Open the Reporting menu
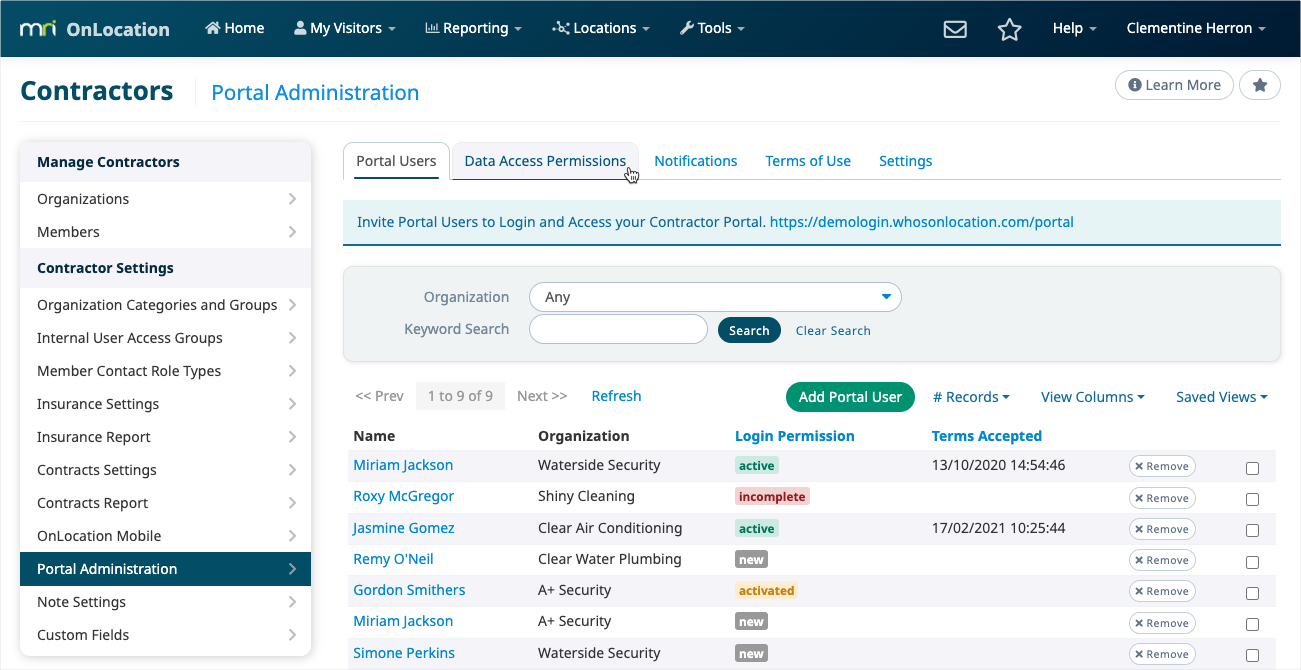 473,28
